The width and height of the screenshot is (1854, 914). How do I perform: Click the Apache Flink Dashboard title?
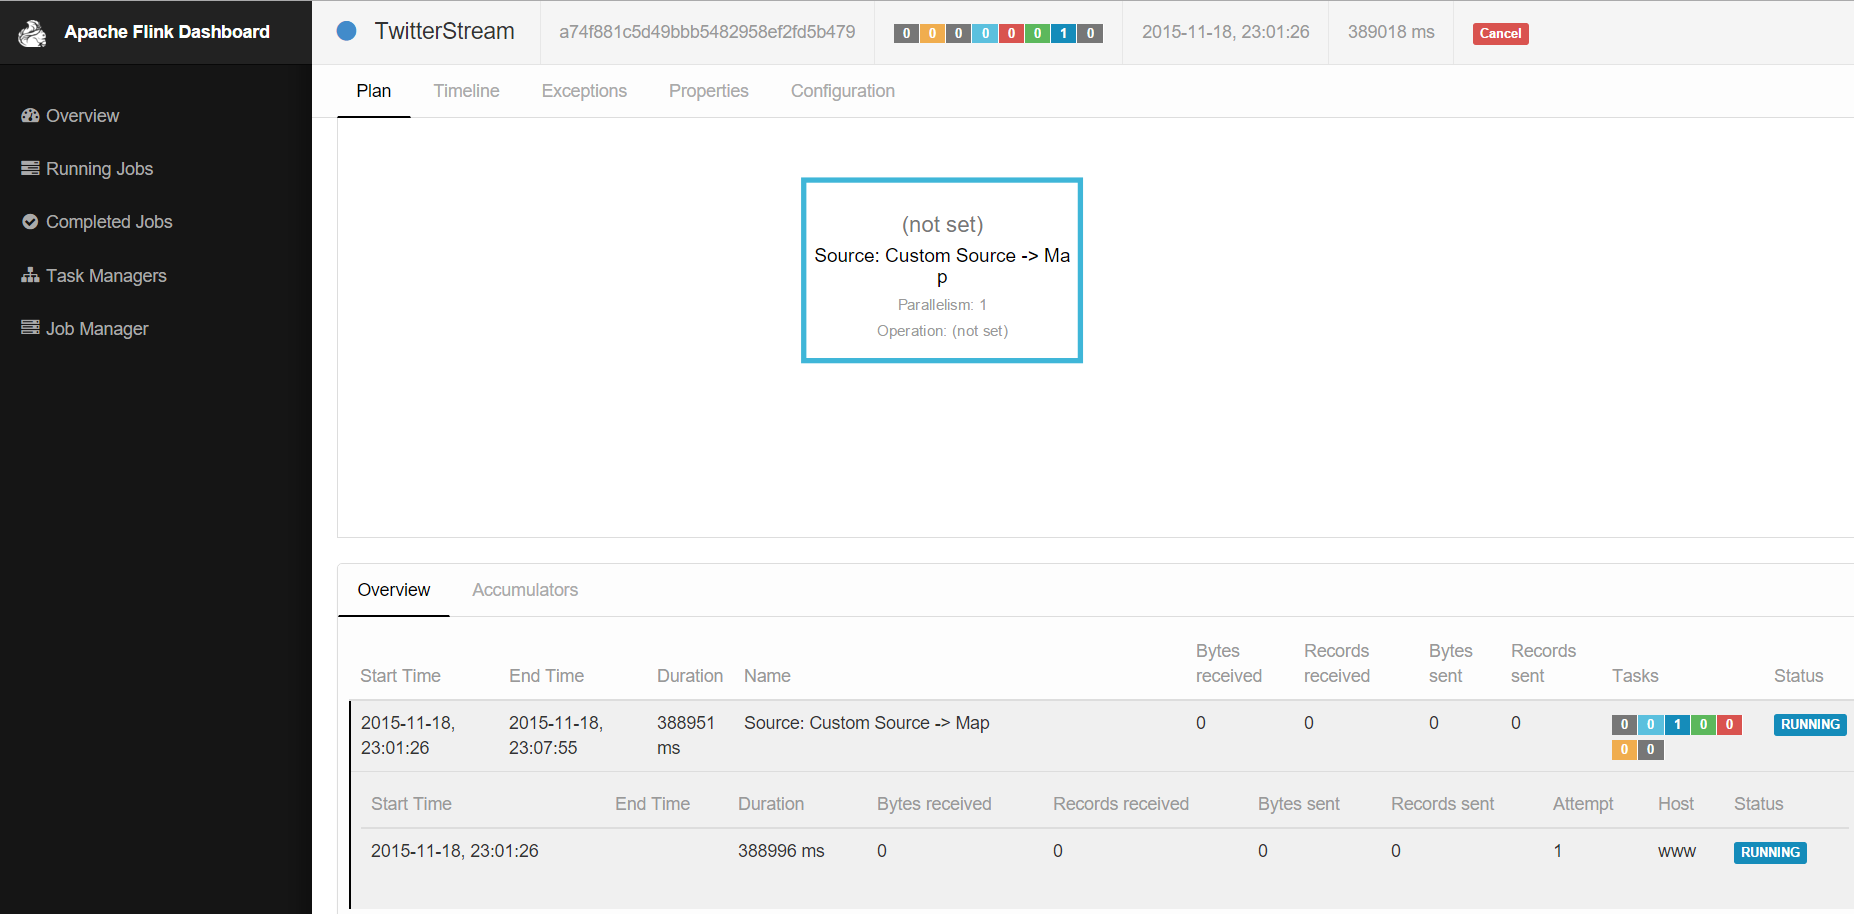pyautogui.click(x=167, y=32)
